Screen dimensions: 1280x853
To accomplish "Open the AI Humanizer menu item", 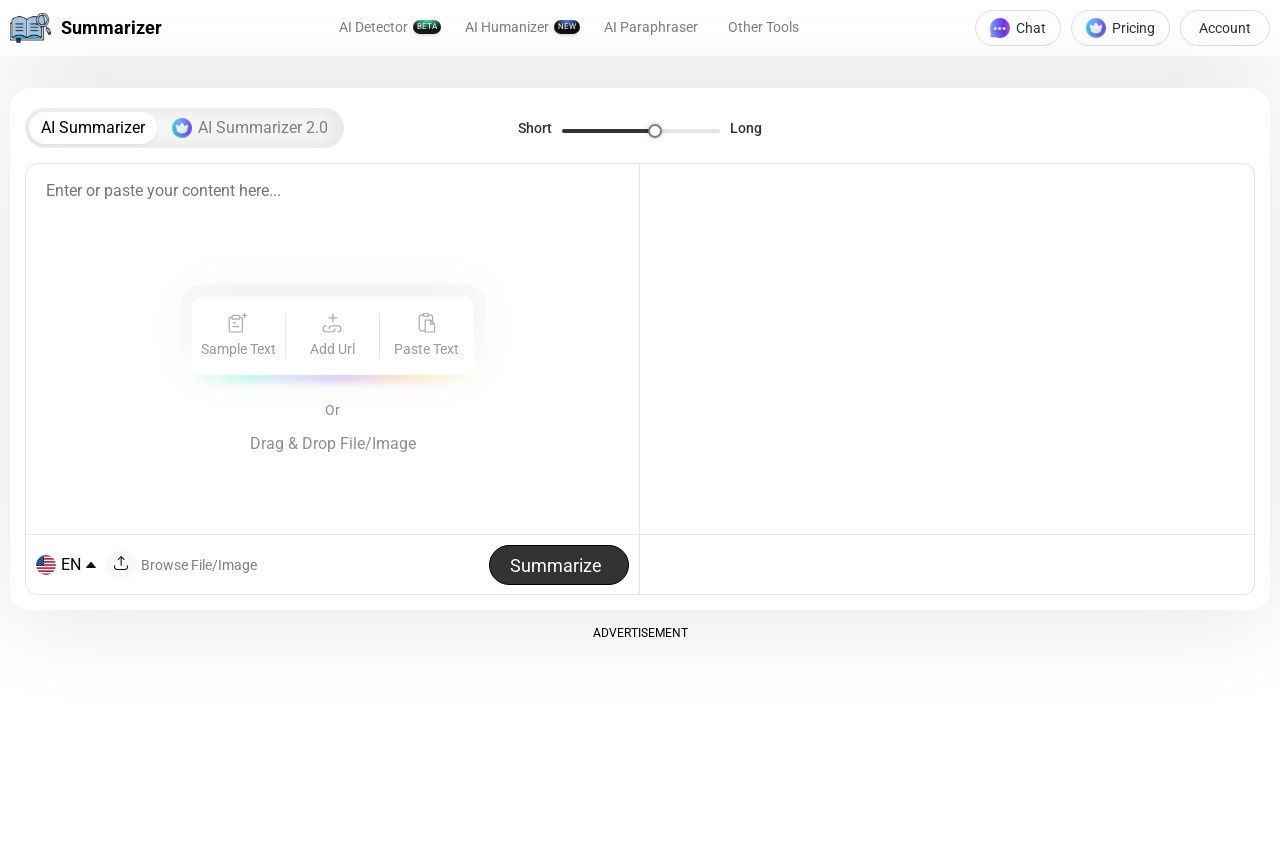I will (507, 27).
